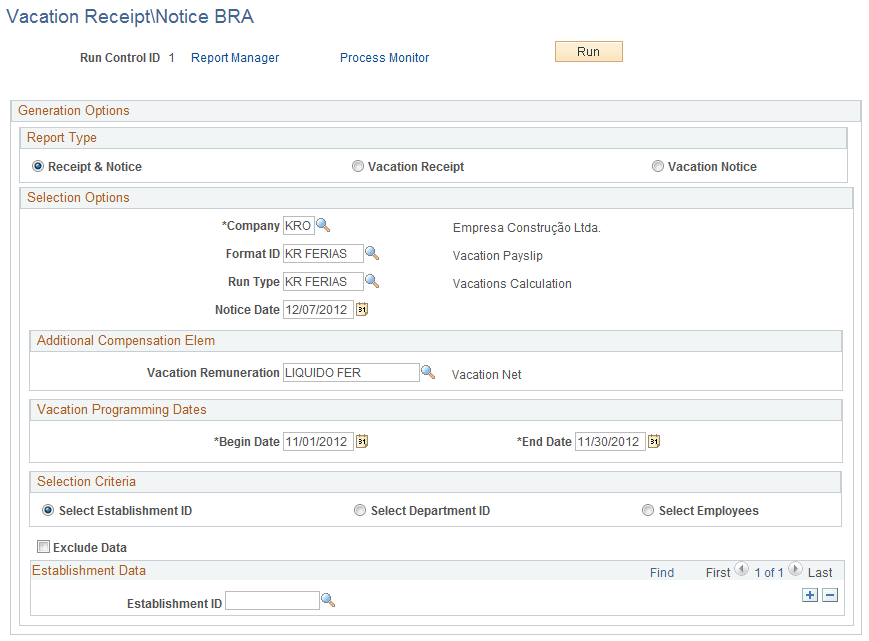Select the Vacation Receipt report type
Screen dimensions: 869x641
358,167
